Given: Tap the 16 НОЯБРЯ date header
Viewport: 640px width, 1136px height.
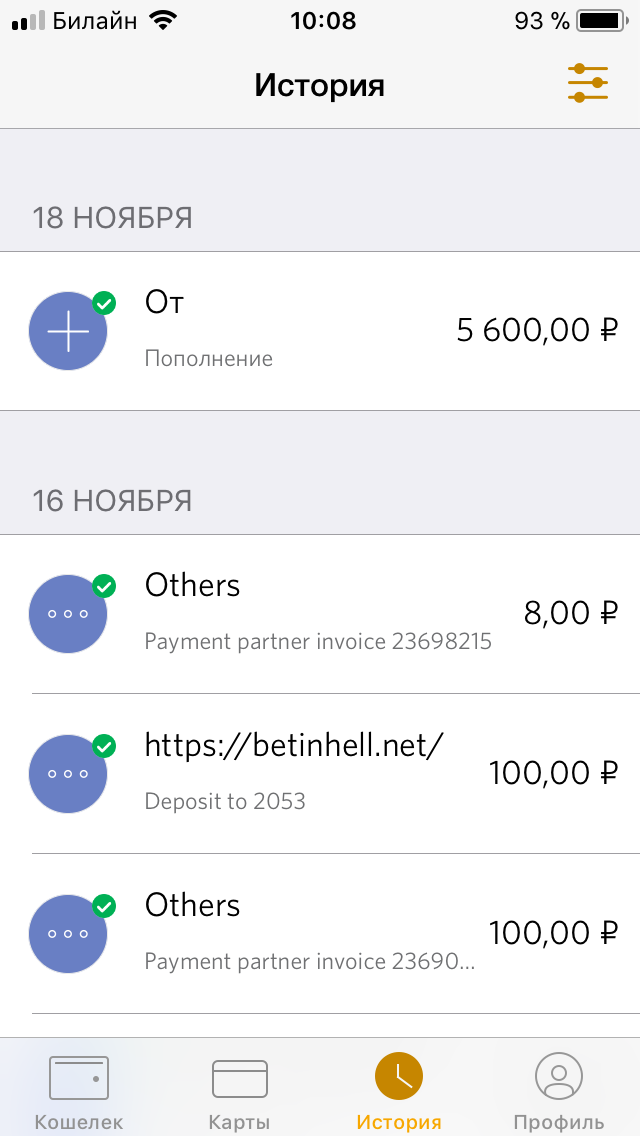Looking at the screenshot, I should tap(112, 500).
